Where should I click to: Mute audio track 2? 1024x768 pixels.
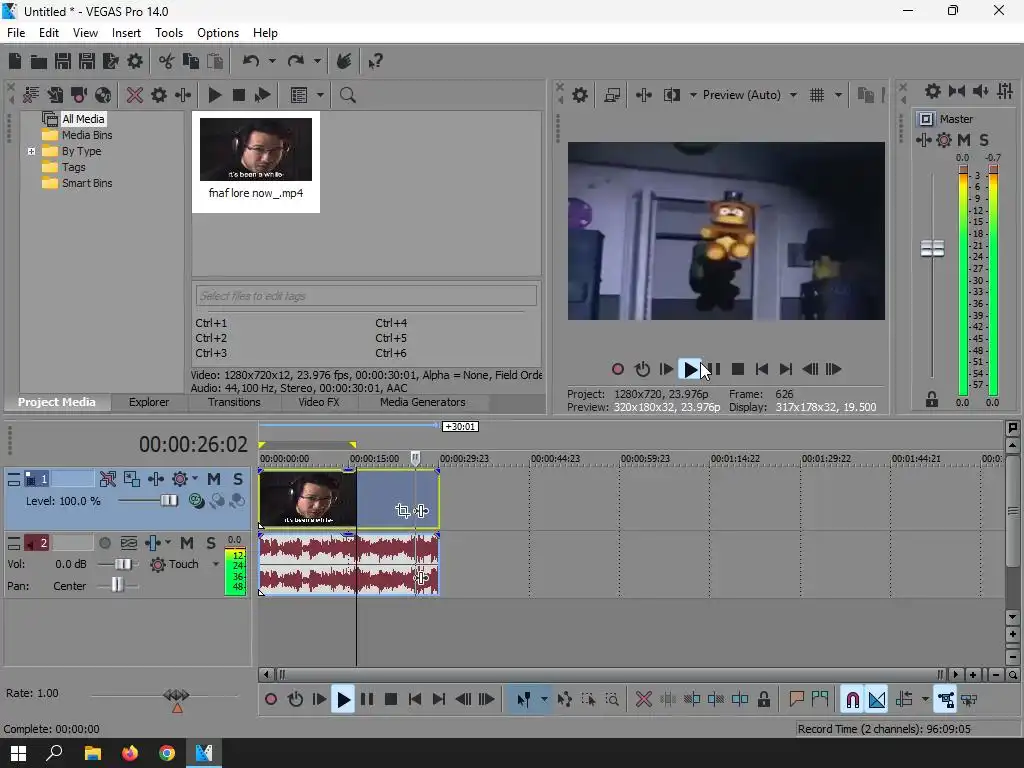click(x=187, y=543)
